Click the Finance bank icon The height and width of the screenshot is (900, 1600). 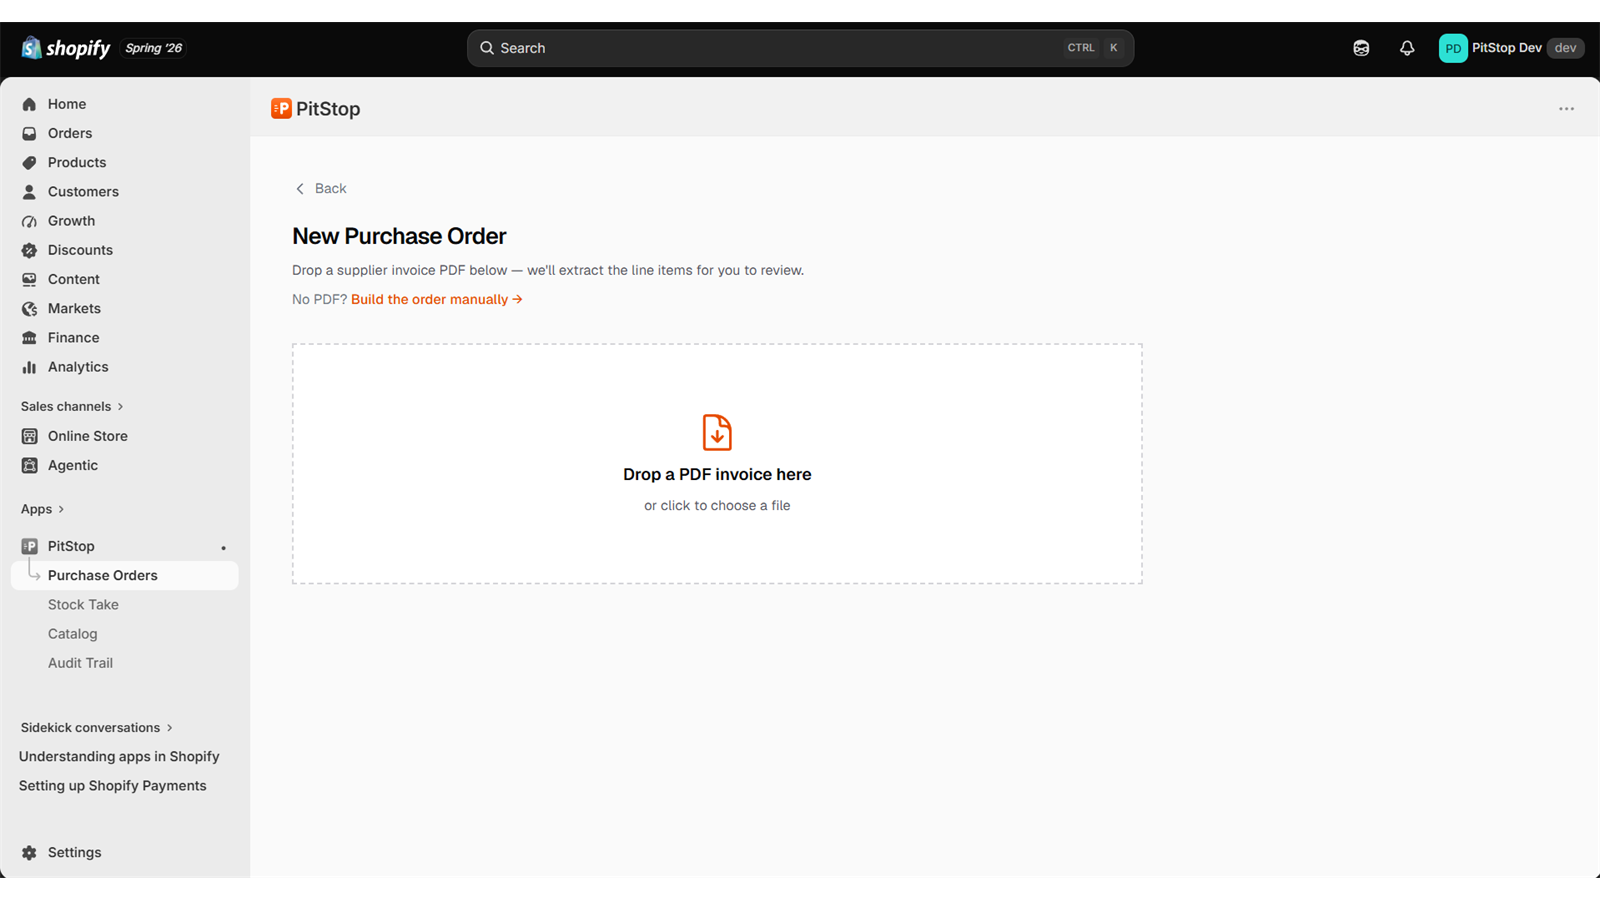pos(29,338)
